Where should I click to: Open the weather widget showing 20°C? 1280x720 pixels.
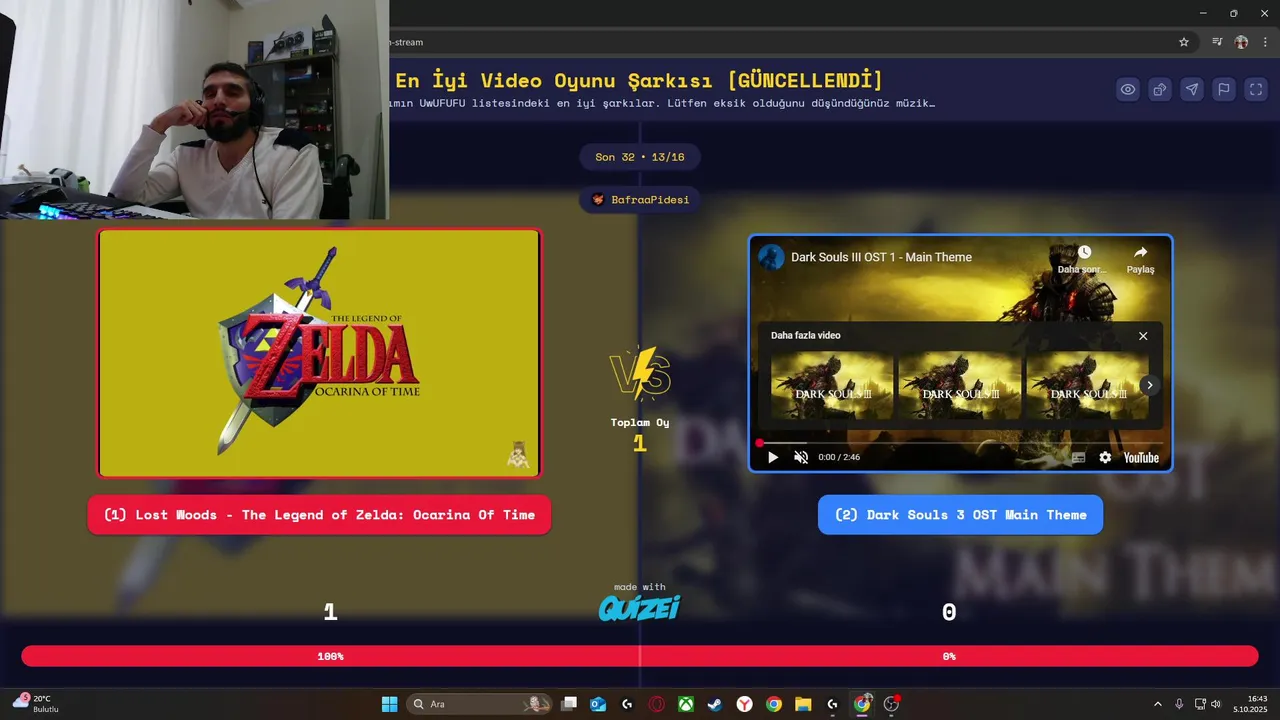pyautogui.click(x=36, y=703)
